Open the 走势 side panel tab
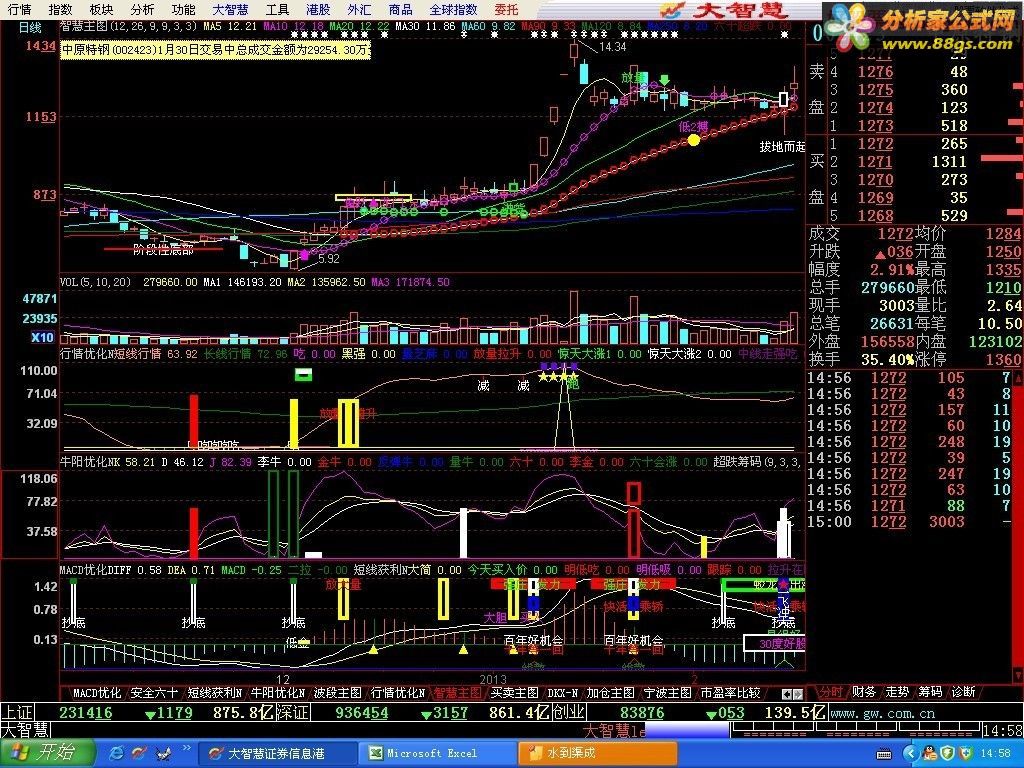 click(897, 692)
